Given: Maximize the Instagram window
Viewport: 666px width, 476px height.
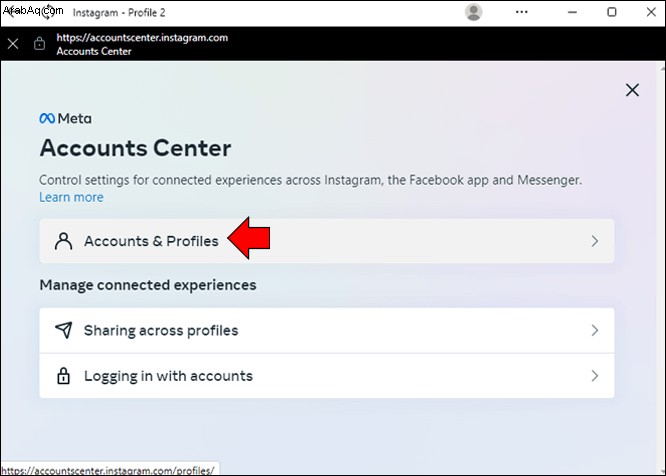Looking at the screenshot, I should coord(612,12).
